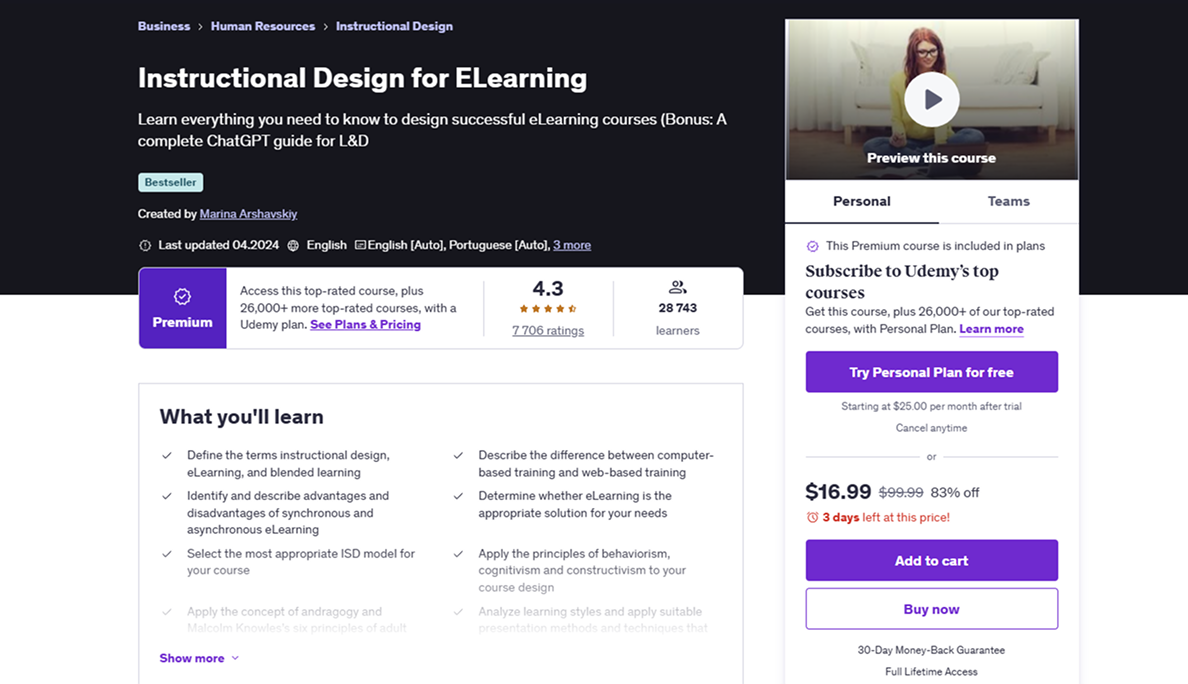The image size is (1188, 684).
Task: Click the last updated alert icon
Action: pos(145,245)
